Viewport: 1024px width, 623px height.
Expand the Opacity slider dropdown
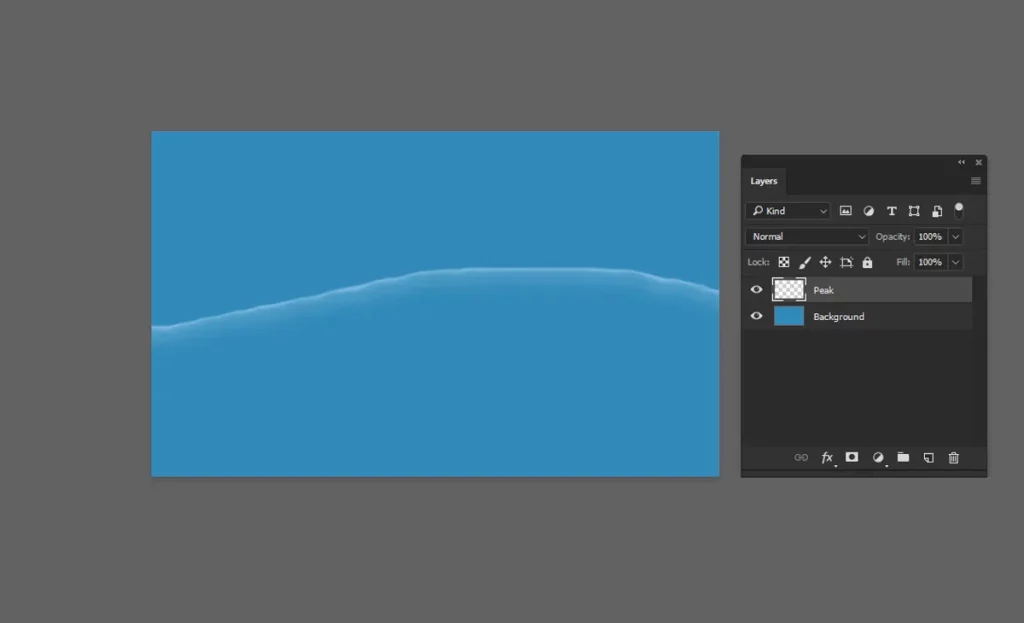coord(956,237)
